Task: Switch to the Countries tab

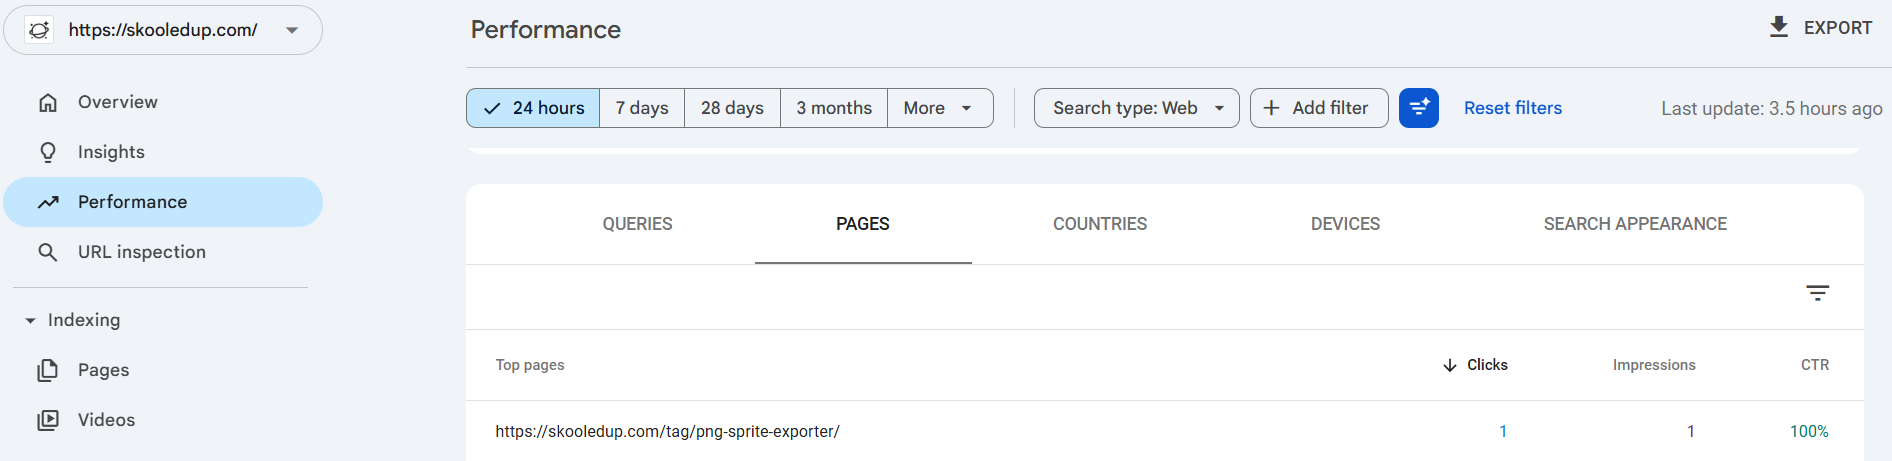Action: [x=1099, y=224]
